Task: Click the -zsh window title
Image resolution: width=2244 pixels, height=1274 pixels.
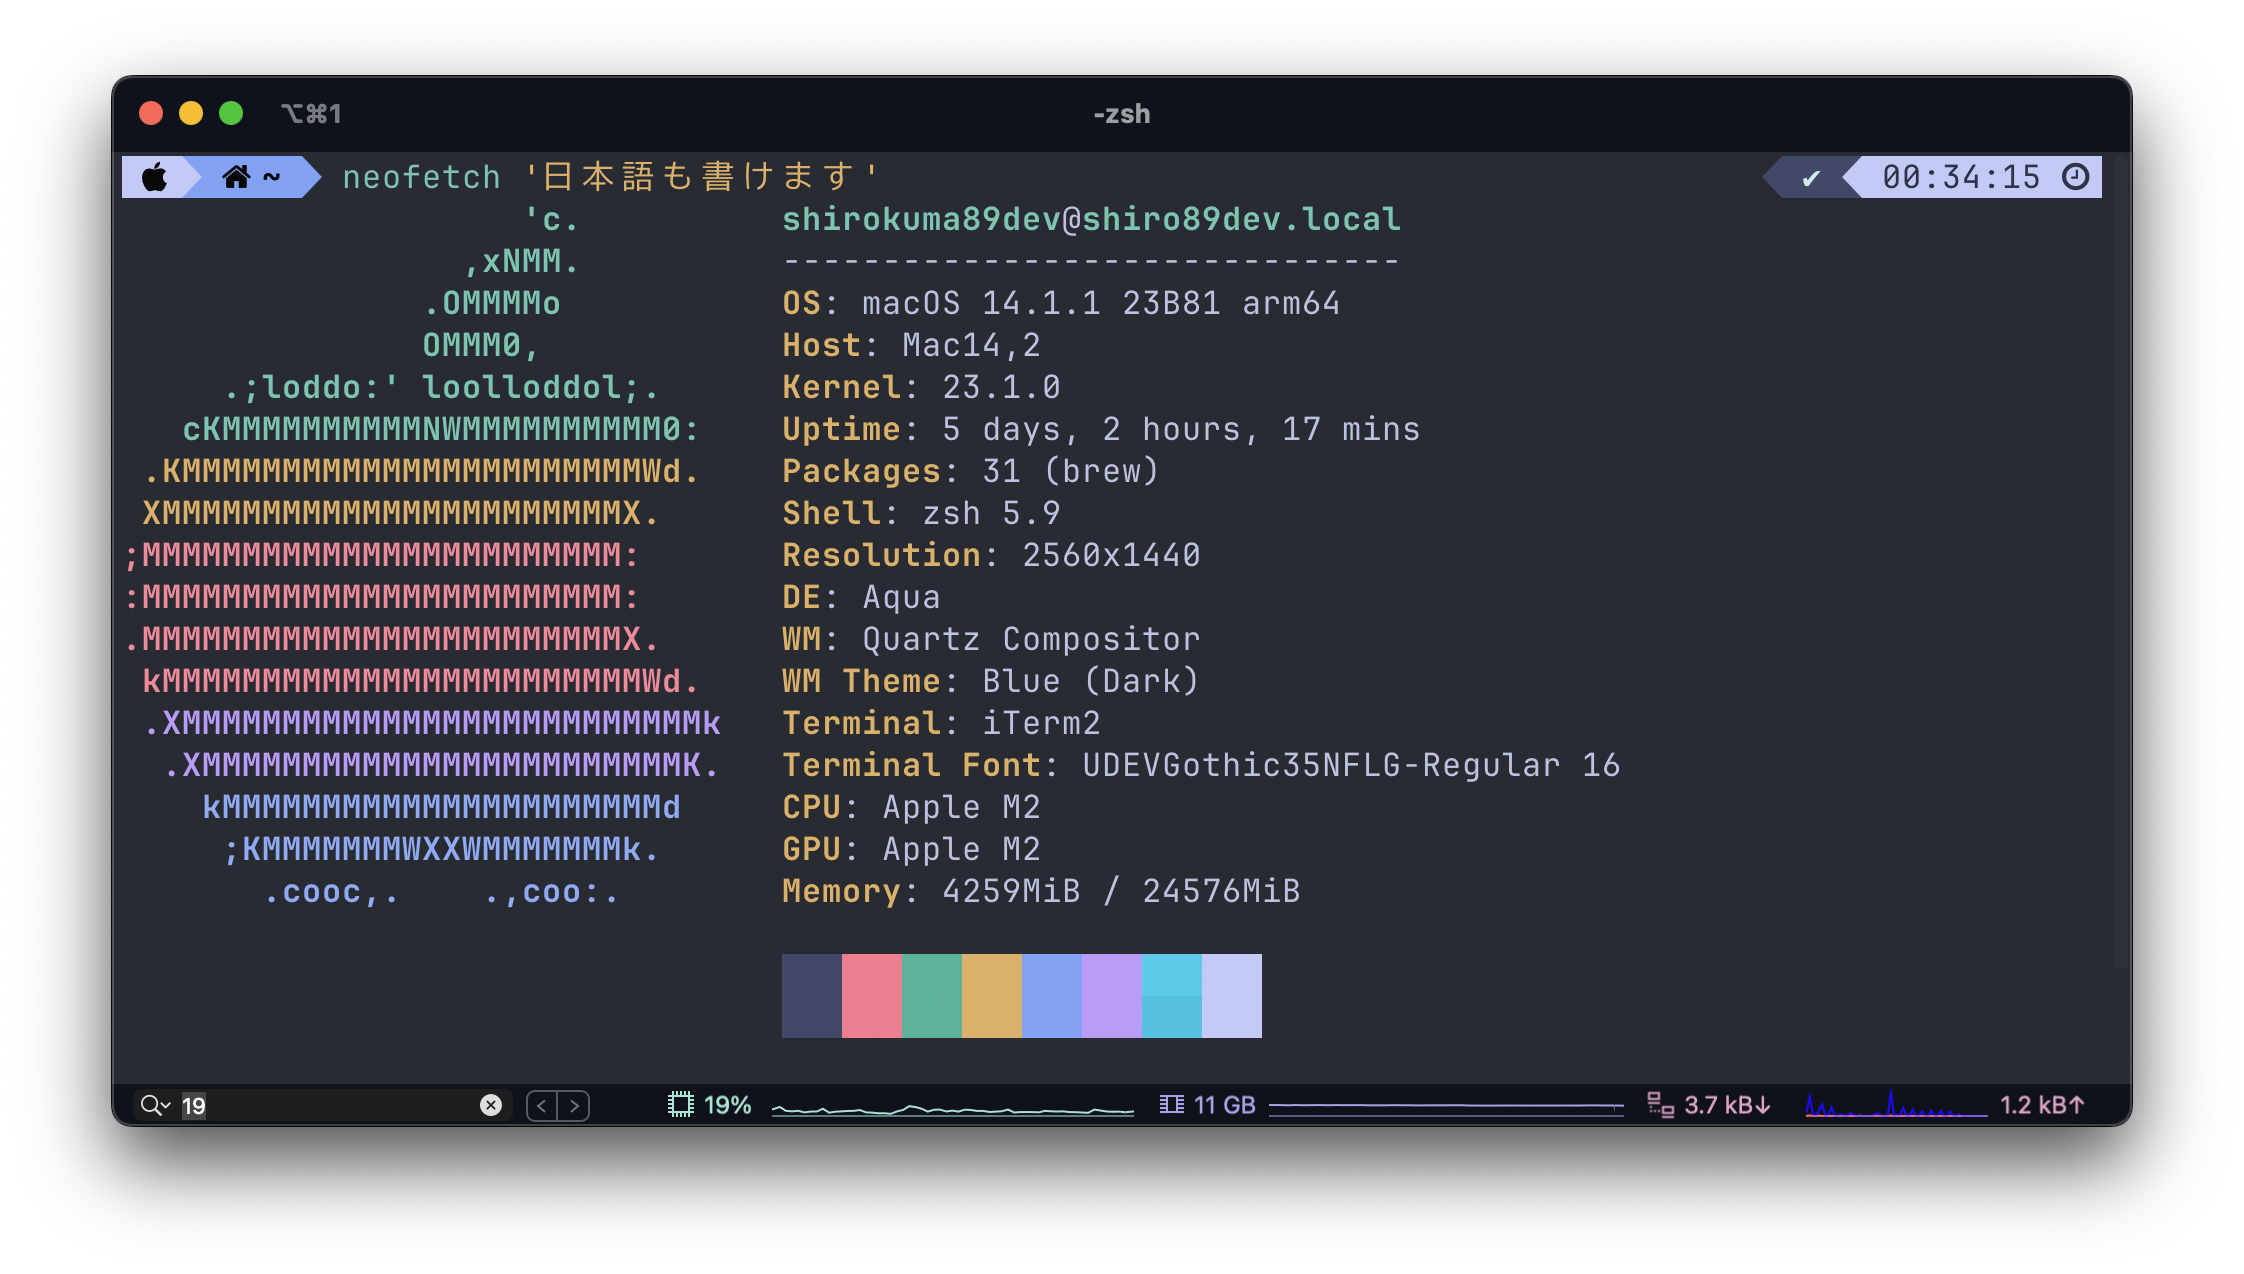Action: [1121, 114]
